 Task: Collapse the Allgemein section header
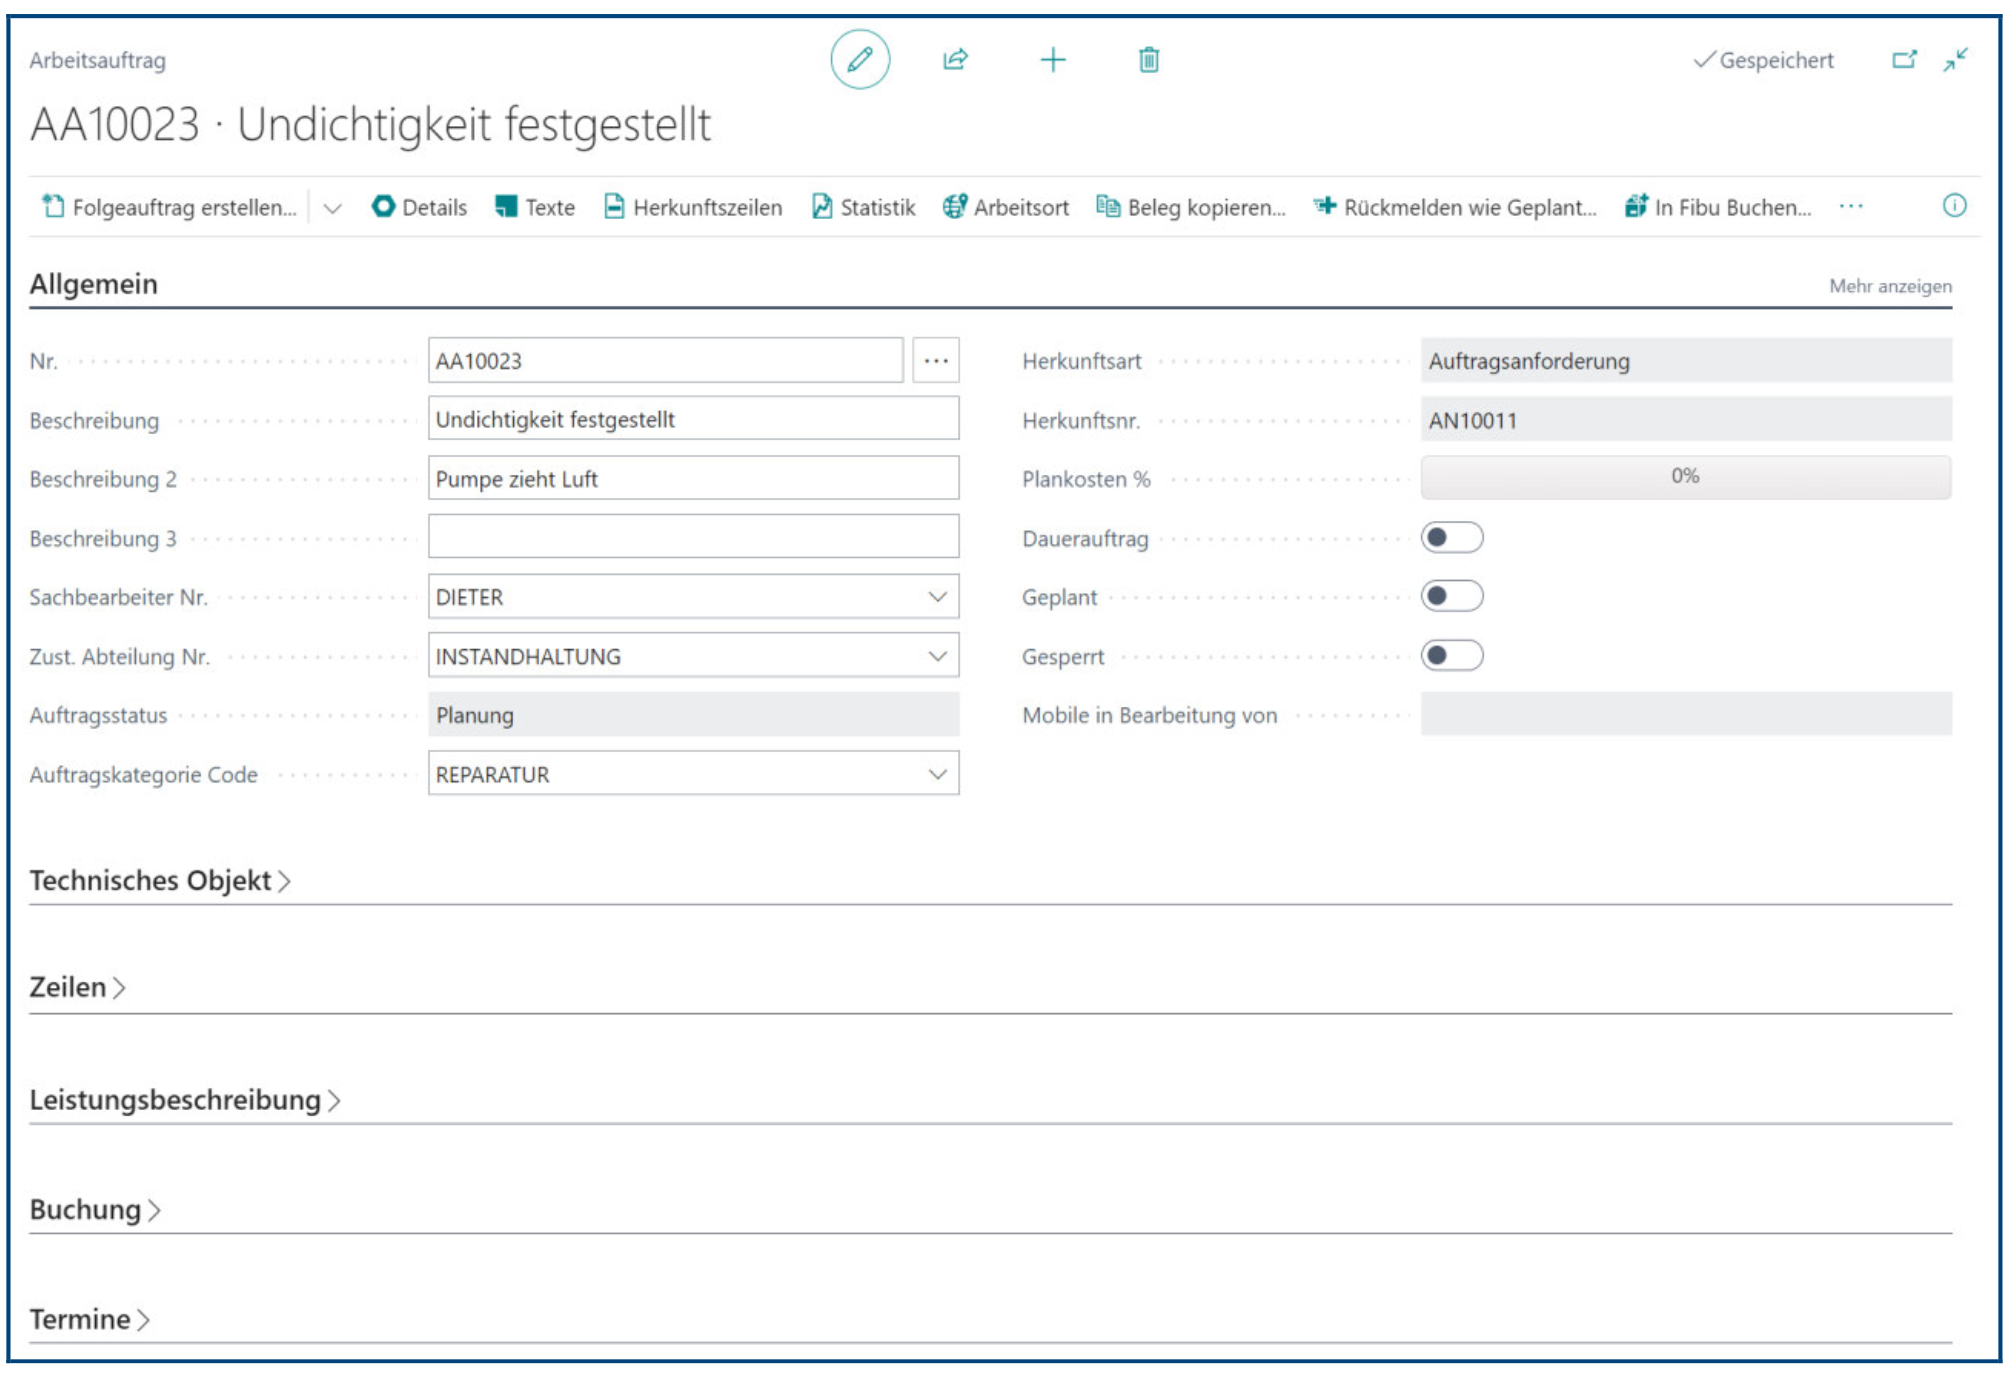[x=94, y=284]
